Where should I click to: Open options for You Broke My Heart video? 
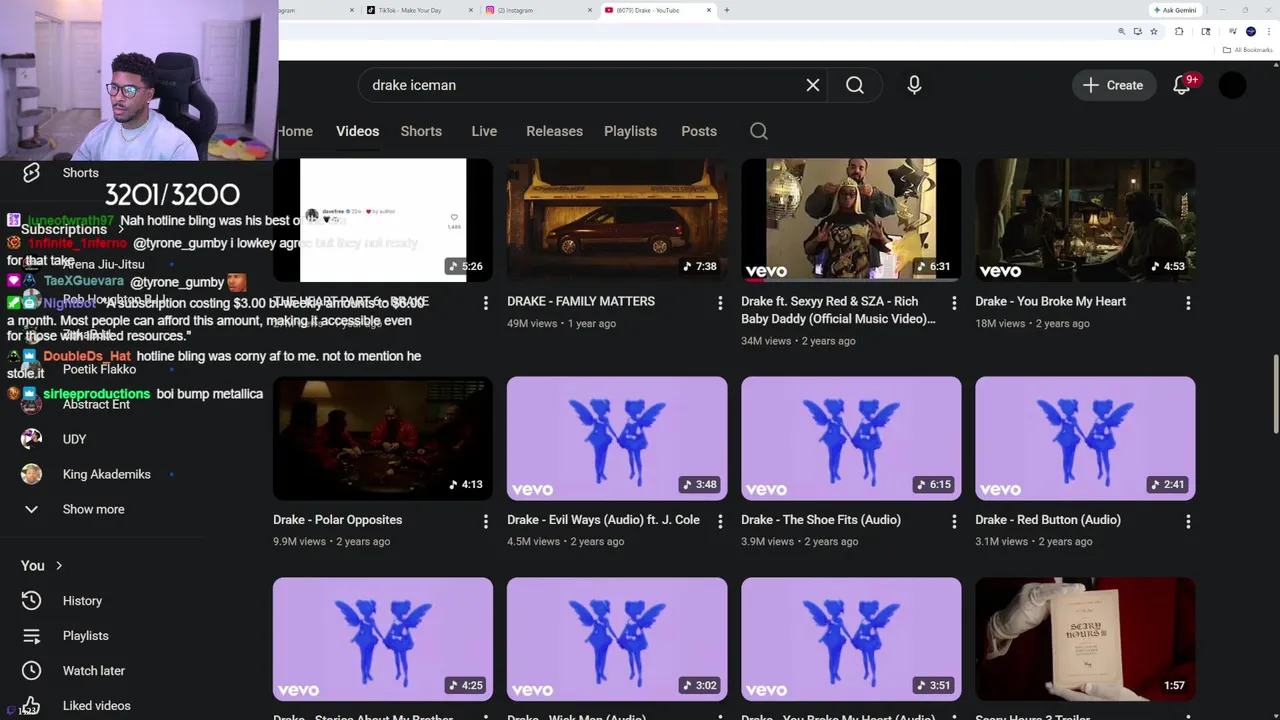pyautogui.click(x=1188, y=303)
